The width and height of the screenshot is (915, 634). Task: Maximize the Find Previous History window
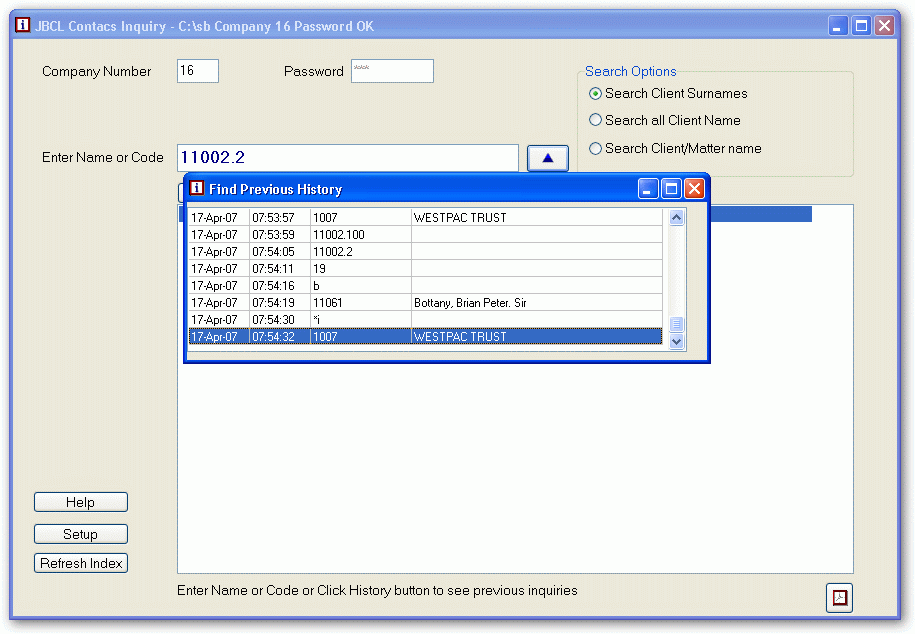tap(671, 188)
